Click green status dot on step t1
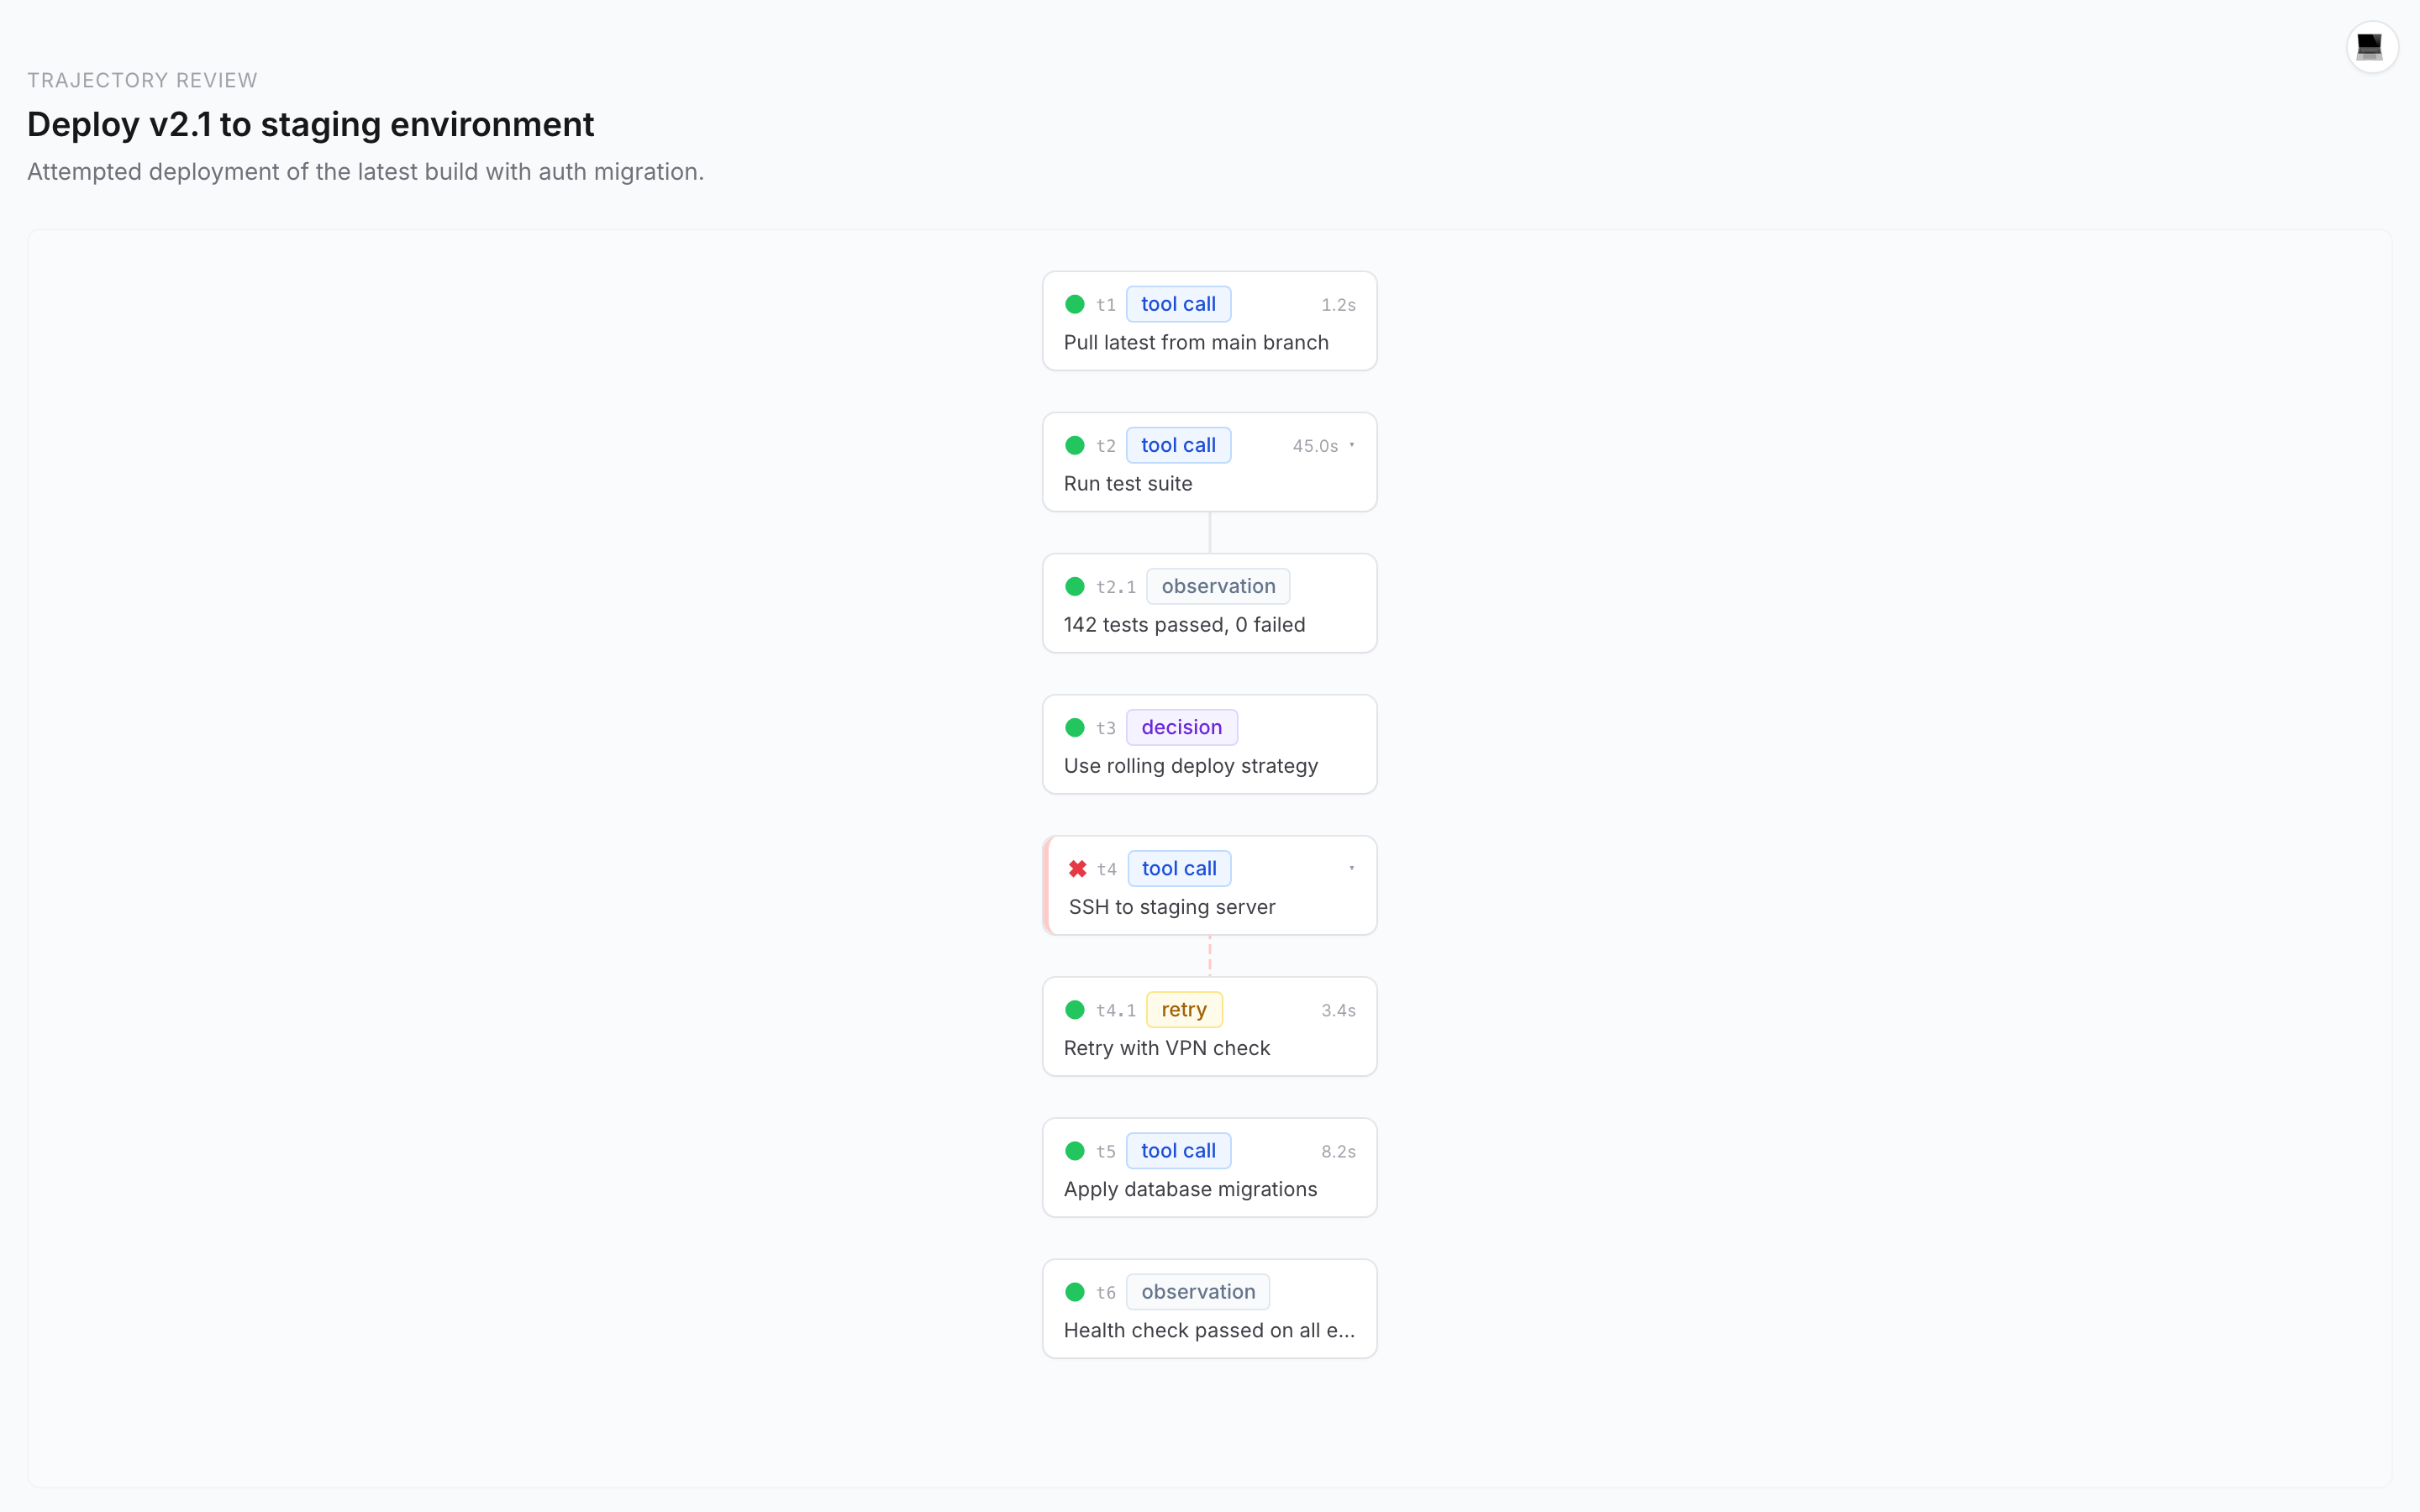This screenshot has width=2420, height=1512. click(x=1075, y=304)
